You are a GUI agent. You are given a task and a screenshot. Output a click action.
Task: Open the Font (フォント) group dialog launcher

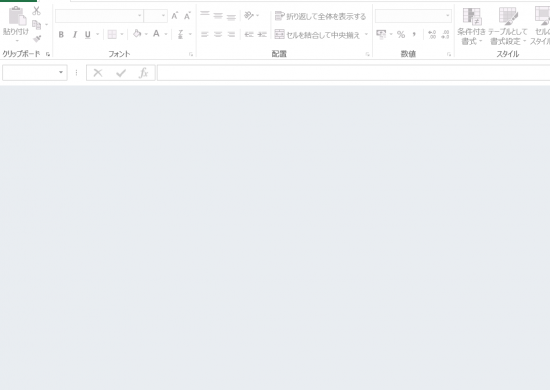[191, 54]
